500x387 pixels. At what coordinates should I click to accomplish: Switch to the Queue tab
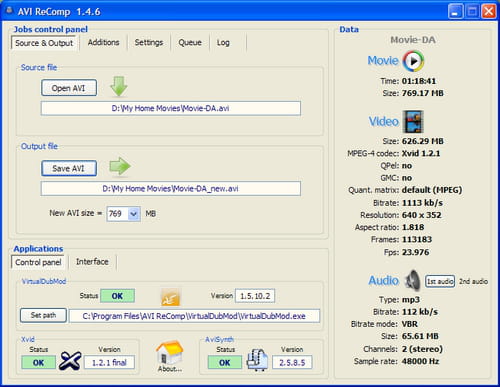coord(190,42)
